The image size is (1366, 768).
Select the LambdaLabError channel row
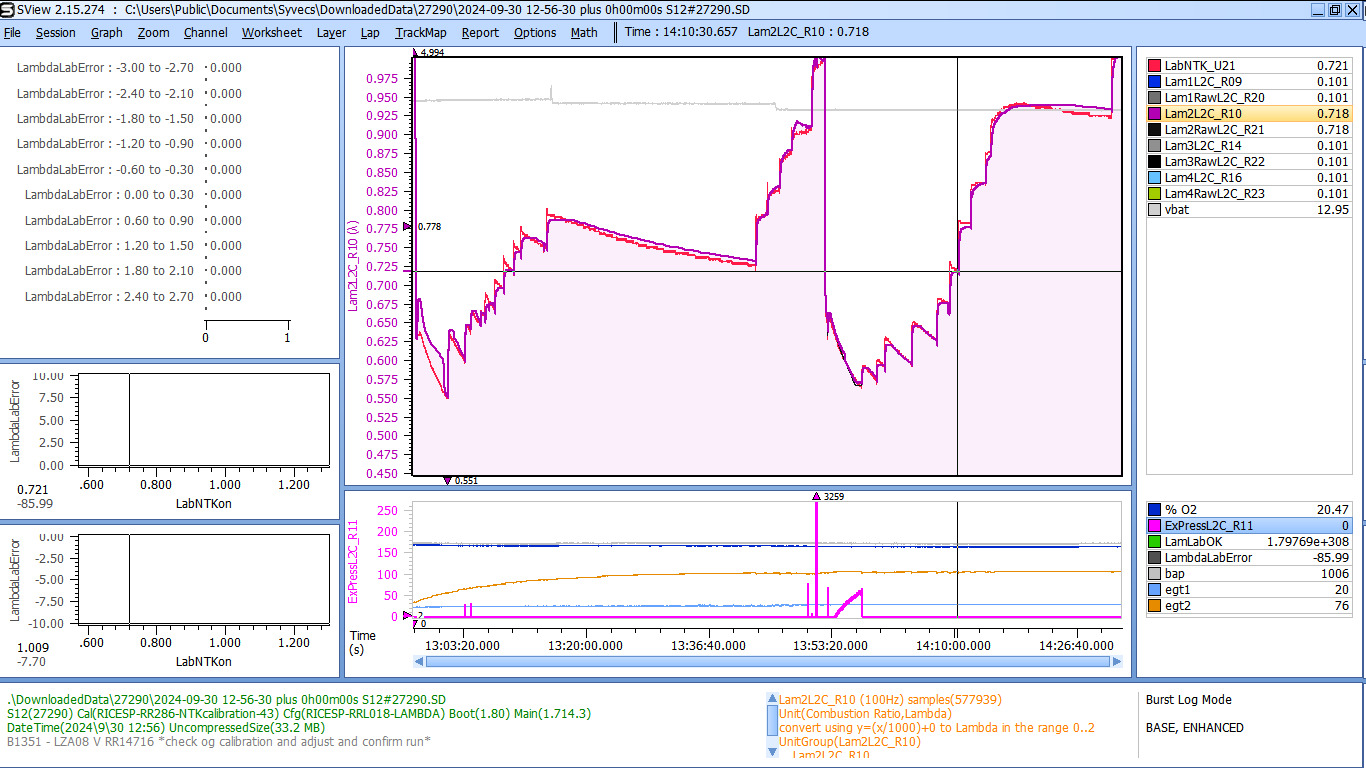pyautogui.click(x=1250, y=558)
